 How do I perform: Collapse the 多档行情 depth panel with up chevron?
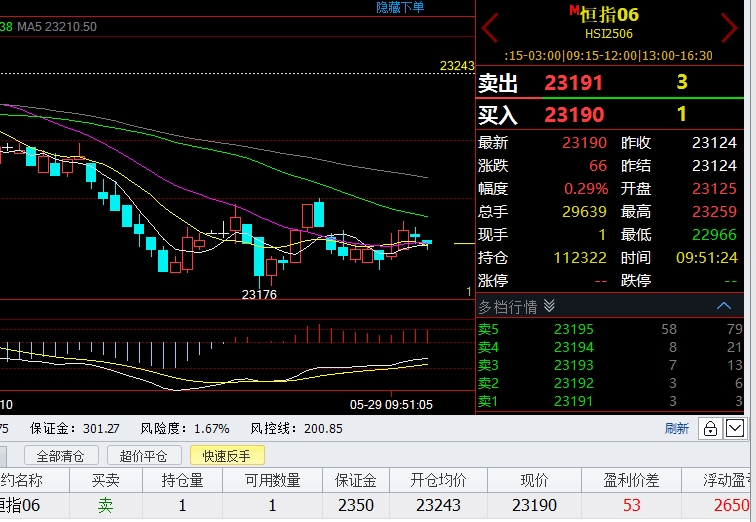click(x=724, y=306)
